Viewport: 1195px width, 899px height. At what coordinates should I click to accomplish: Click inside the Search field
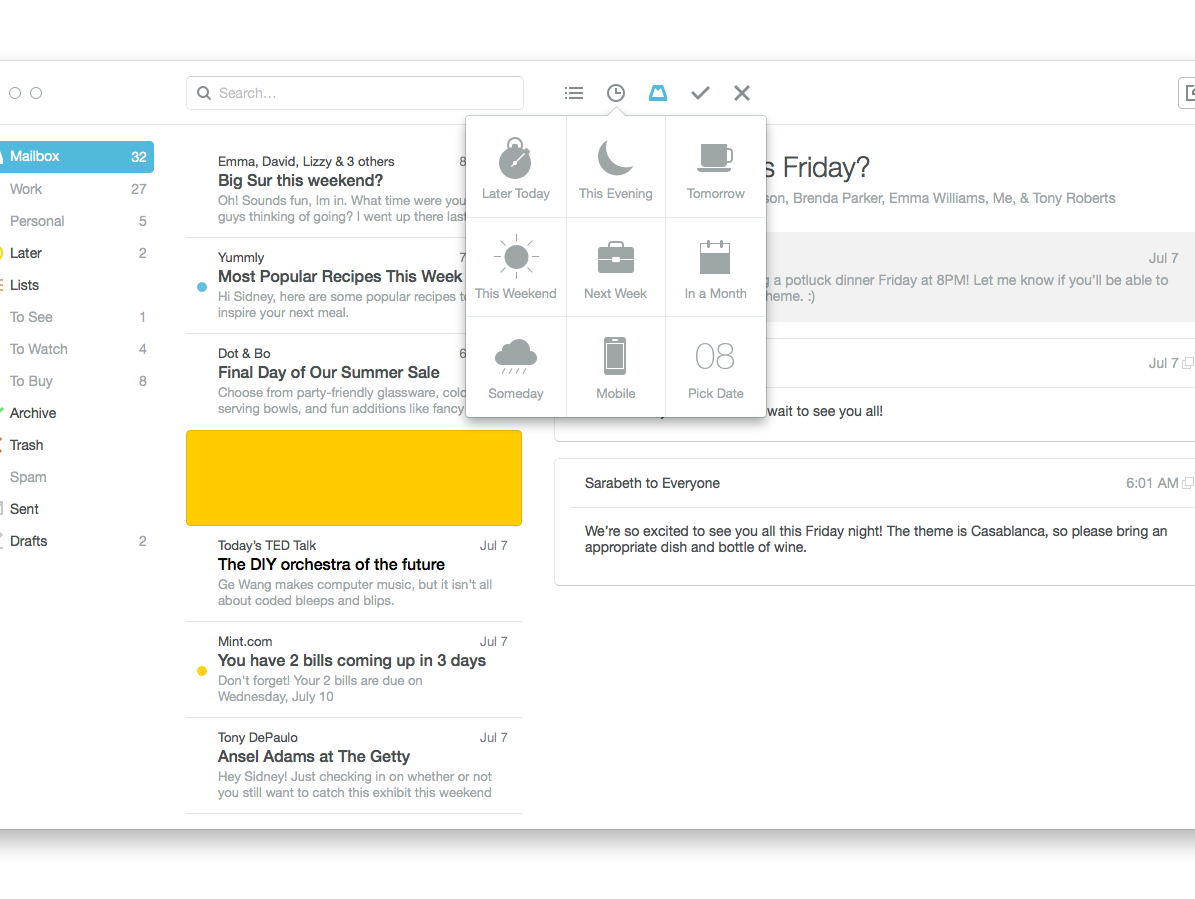pos(355,92)
